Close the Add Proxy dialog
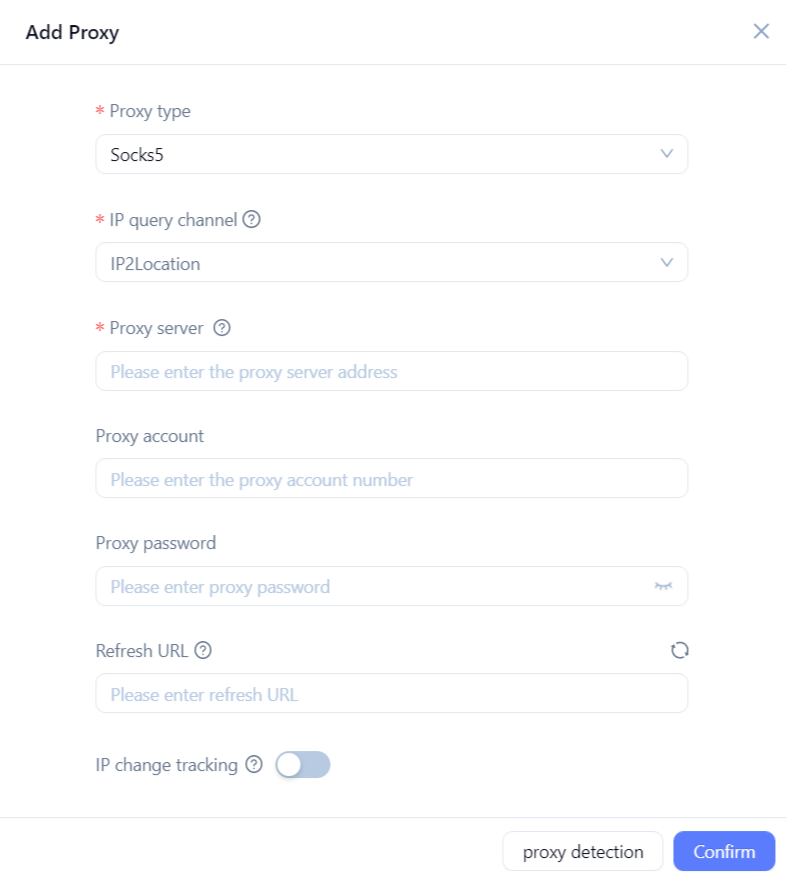Image resolution: width=786 pixels, height=877 pixels. click(761, 32)
